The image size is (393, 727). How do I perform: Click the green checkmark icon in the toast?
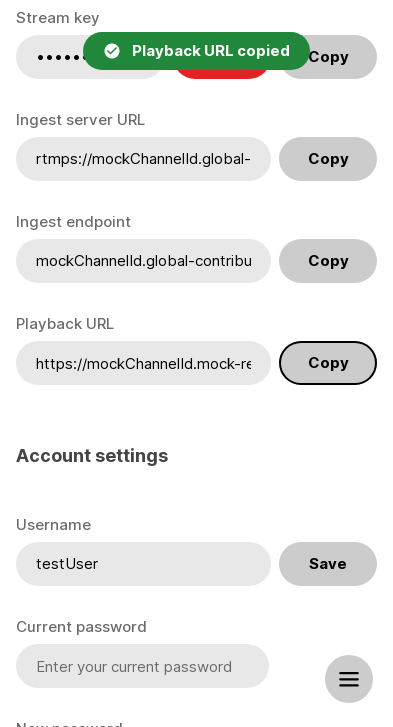click(x=112, y=51)
